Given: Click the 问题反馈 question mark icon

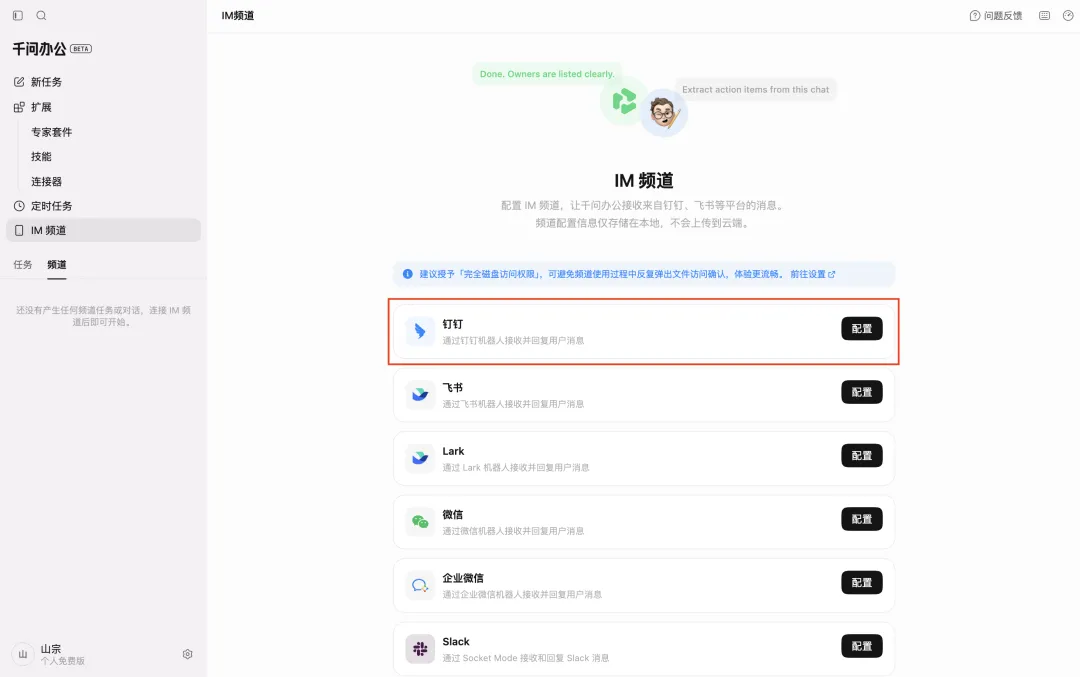Looking at the screenshot, I should pos(975,16).
